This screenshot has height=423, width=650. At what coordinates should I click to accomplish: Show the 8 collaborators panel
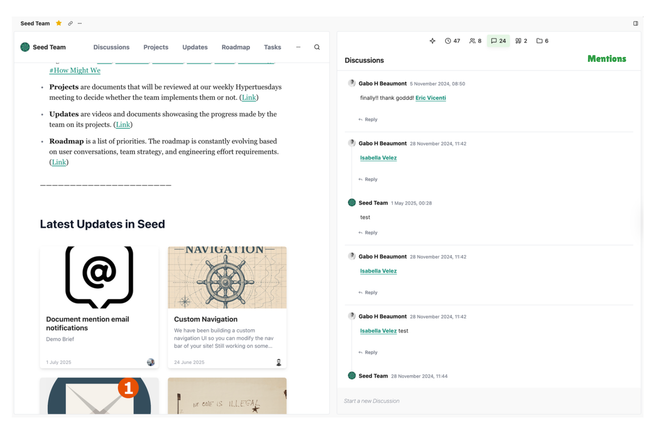tap(475, 41)
